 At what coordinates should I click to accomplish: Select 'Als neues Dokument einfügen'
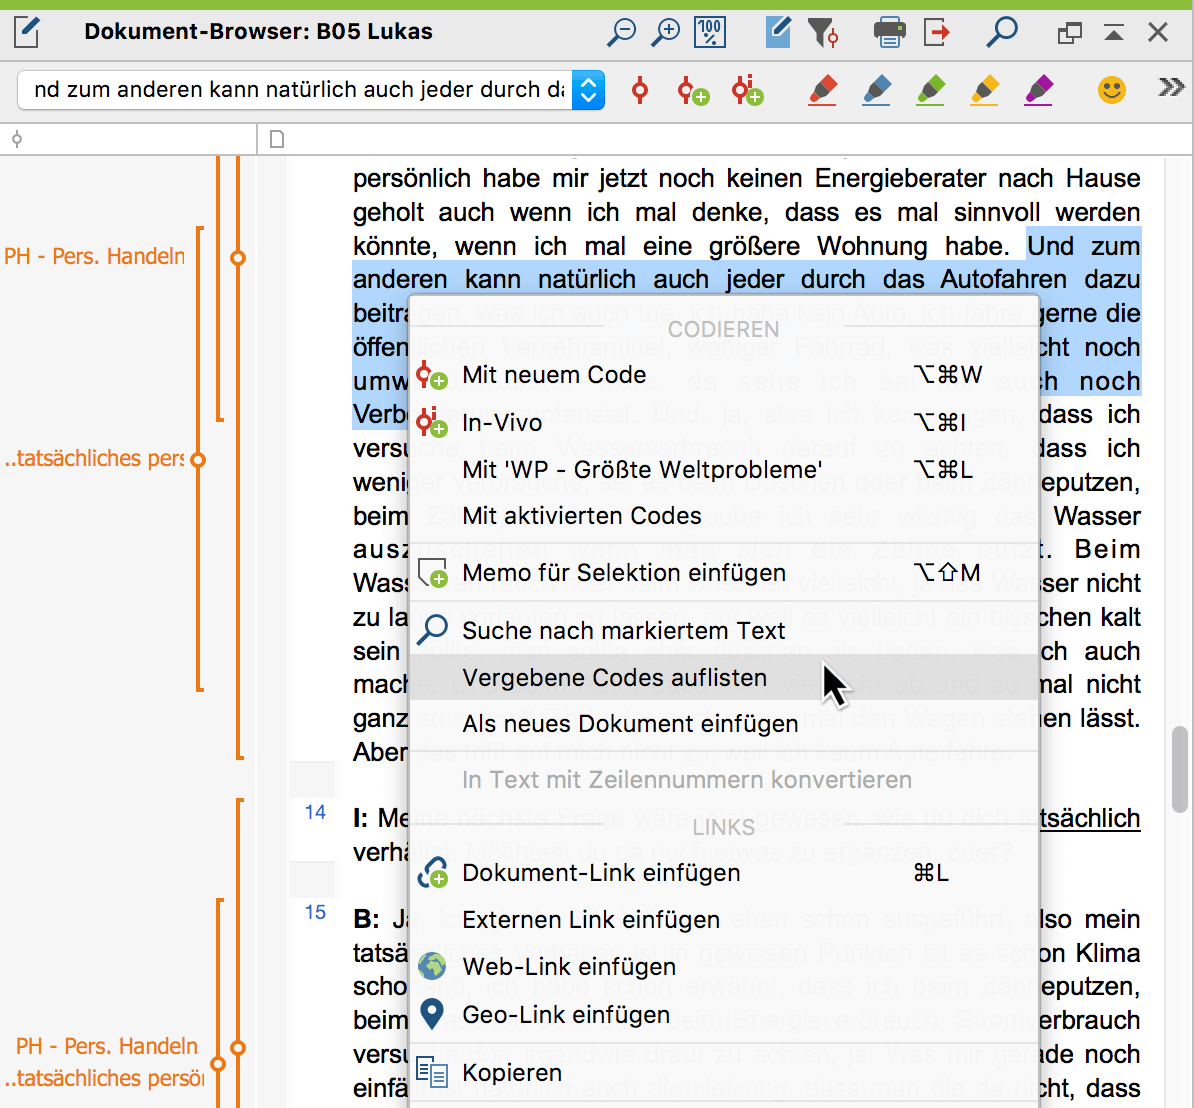pos(723,723)
